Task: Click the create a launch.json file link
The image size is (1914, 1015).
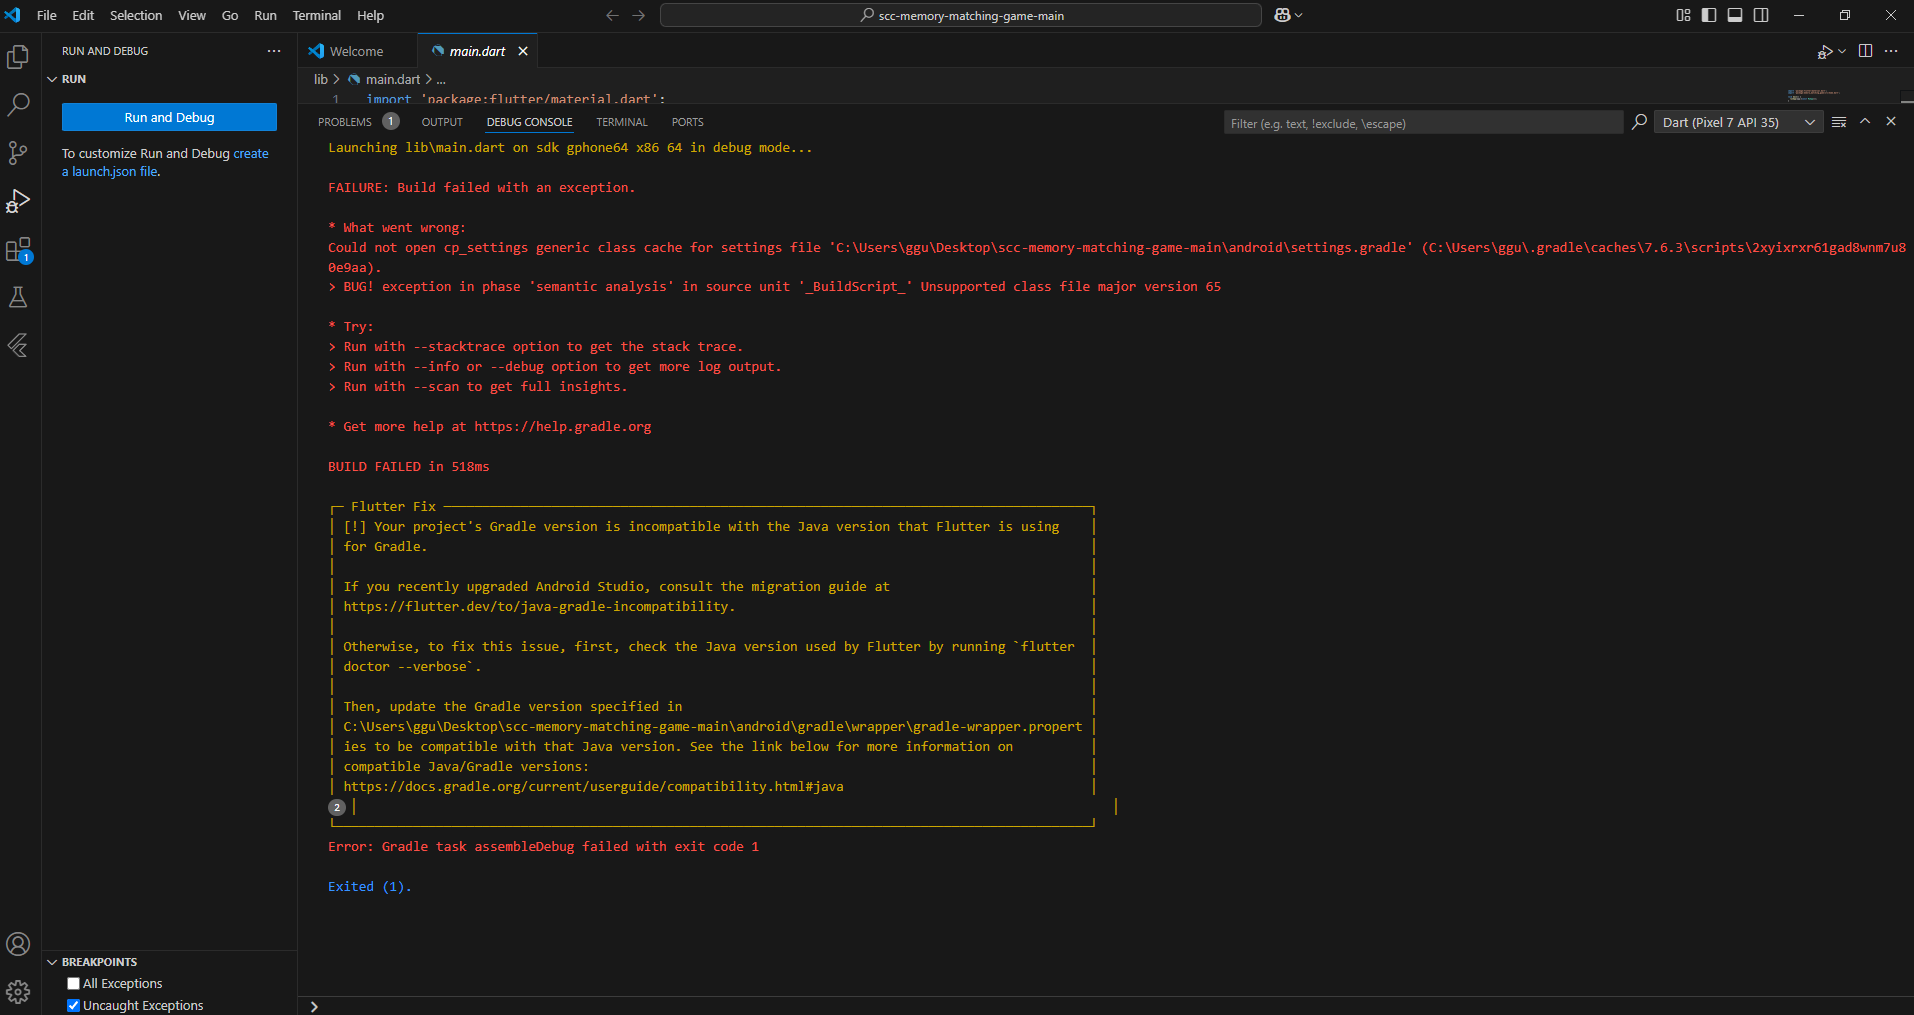Action: pyautogui.click(x=165, y=162)
